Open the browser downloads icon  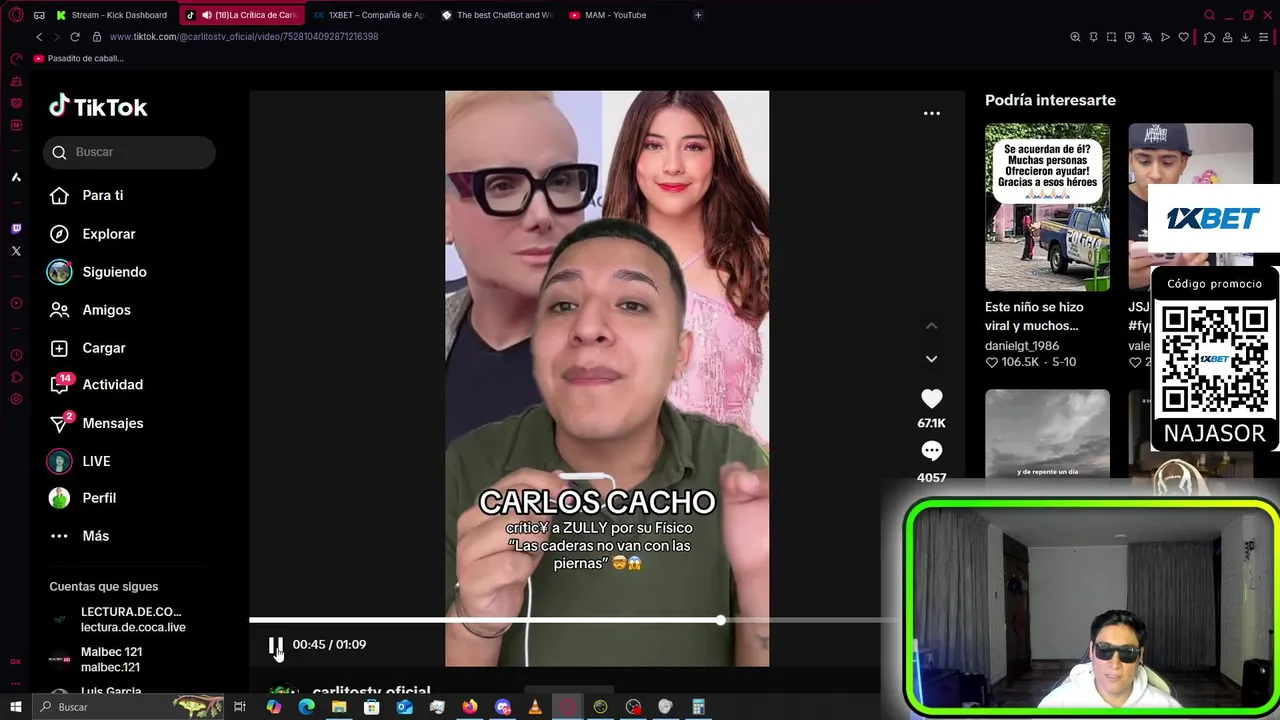(1245, 37)
